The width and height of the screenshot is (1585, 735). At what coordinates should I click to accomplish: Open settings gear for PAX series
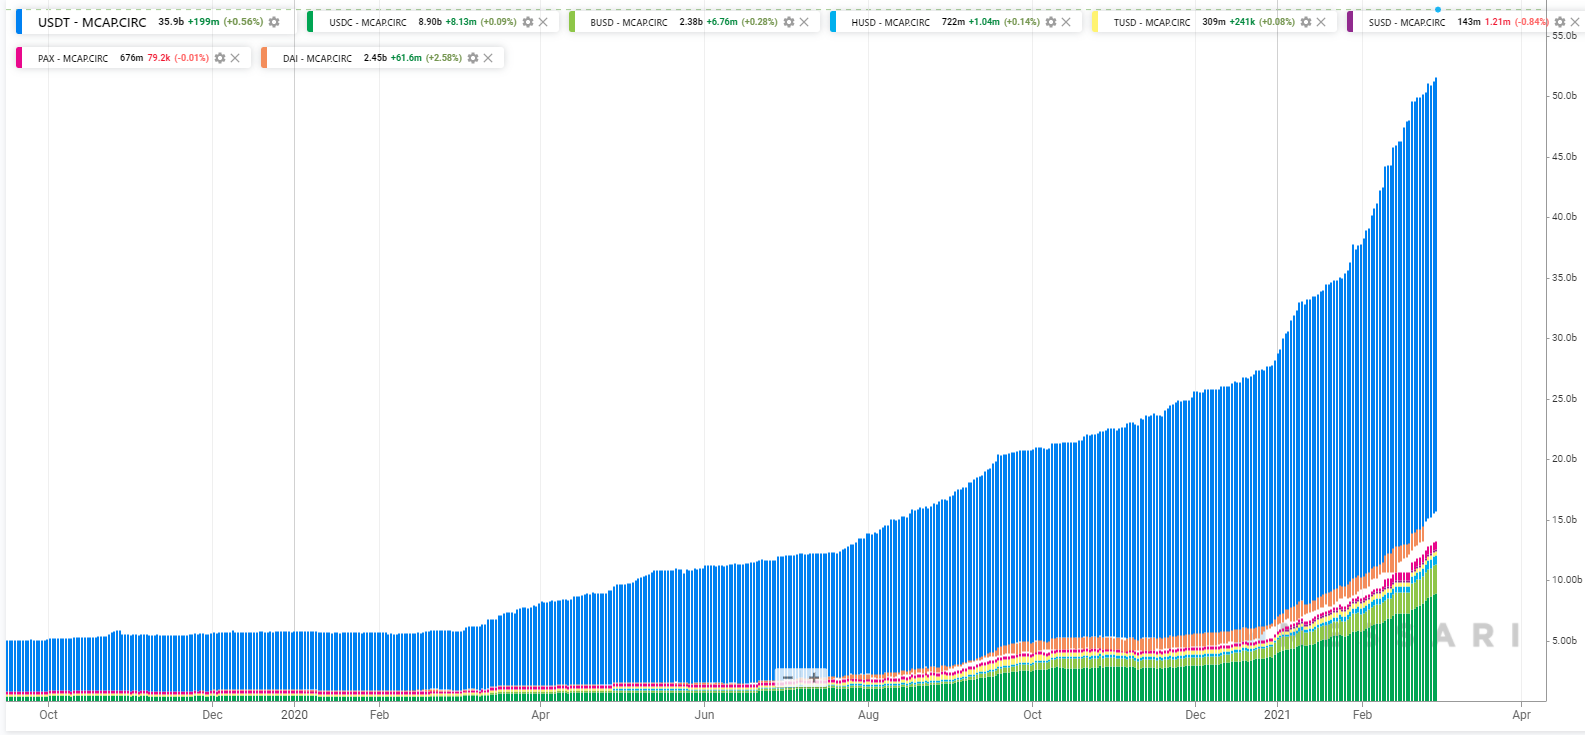[x=220, y=58]
